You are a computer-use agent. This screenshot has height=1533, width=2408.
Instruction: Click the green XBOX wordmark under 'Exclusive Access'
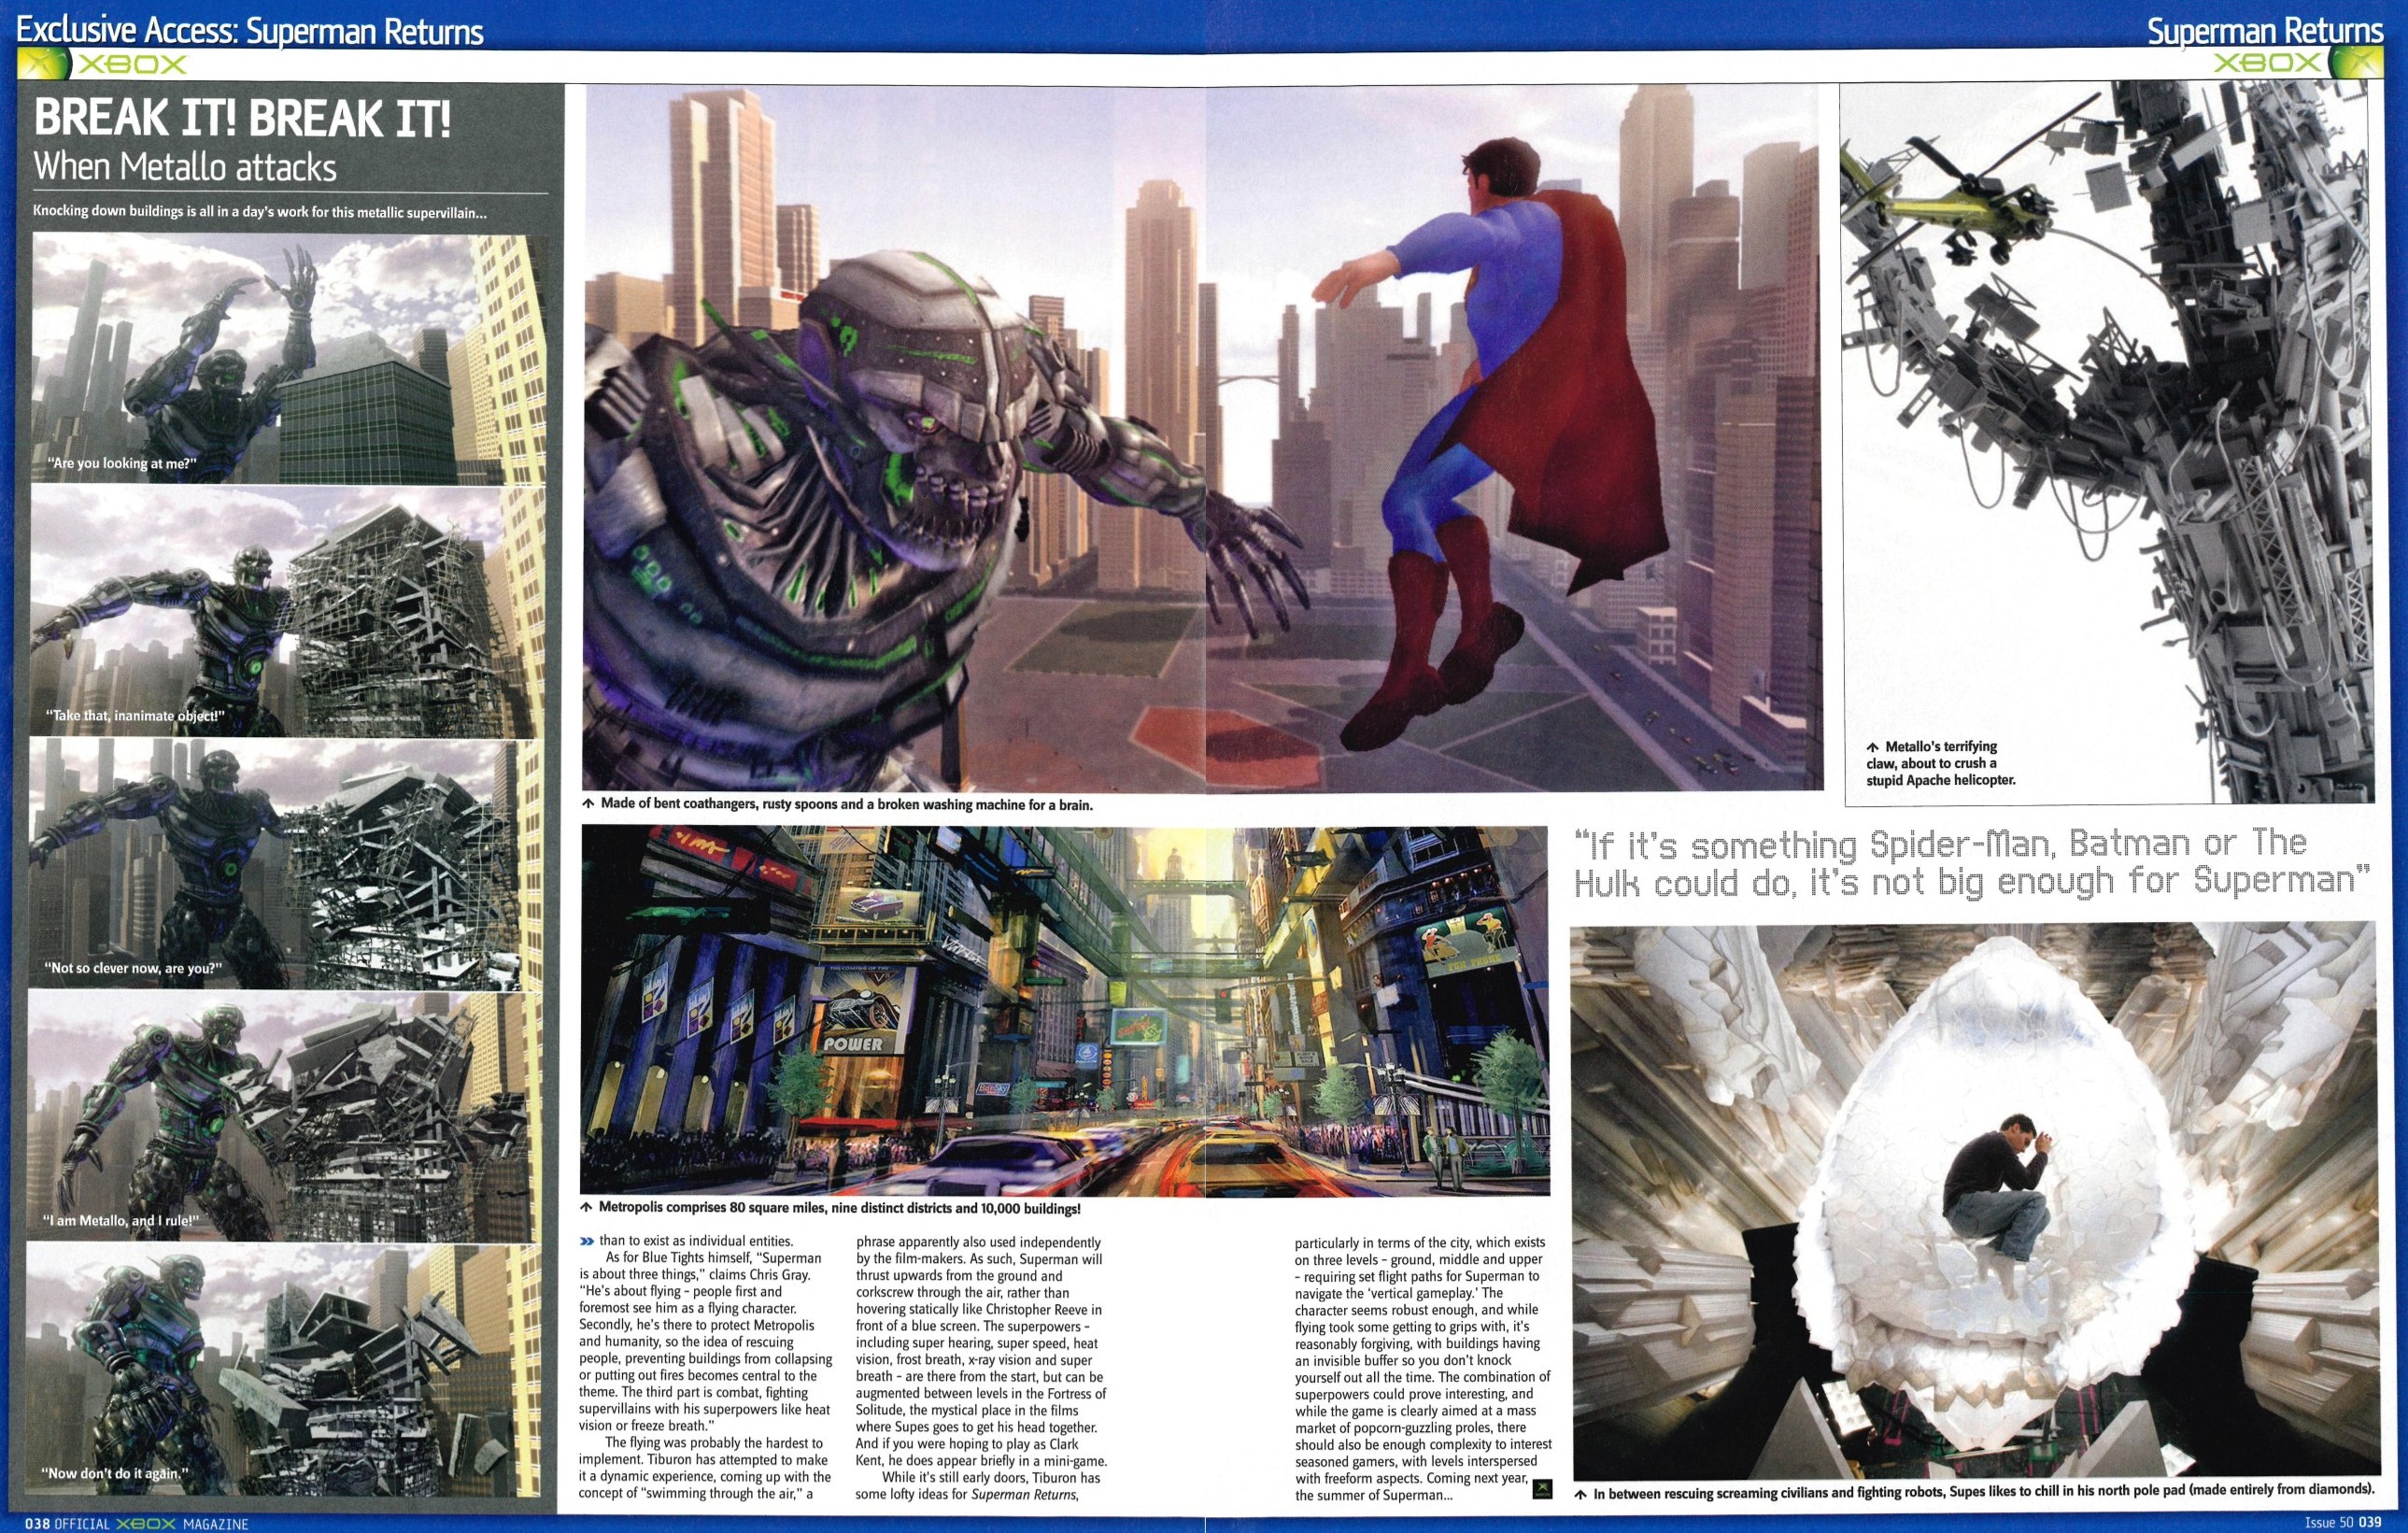133,65
